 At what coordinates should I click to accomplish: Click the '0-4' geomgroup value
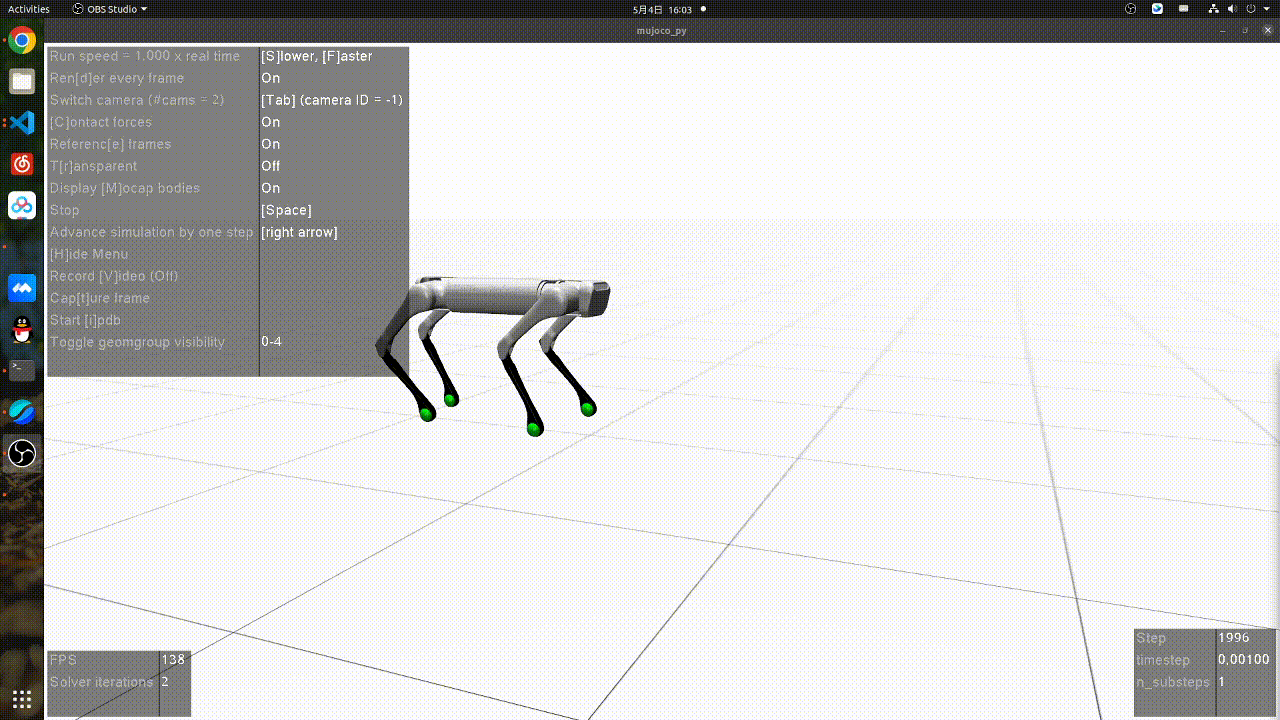click(x=271, y=342)
